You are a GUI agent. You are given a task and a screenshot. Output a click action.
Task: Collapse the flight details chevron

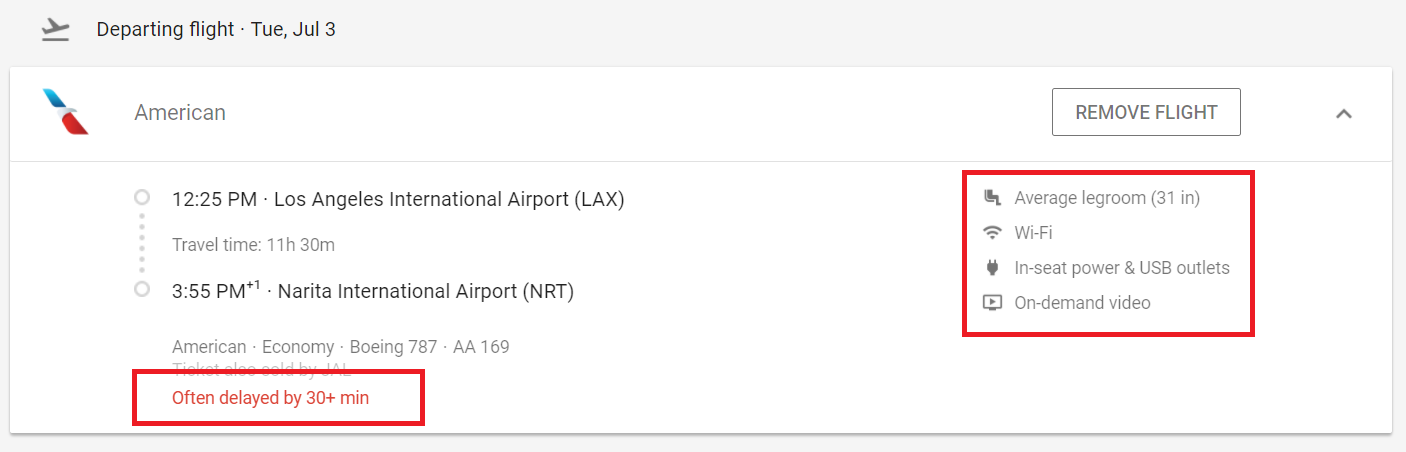(1344, 113)
